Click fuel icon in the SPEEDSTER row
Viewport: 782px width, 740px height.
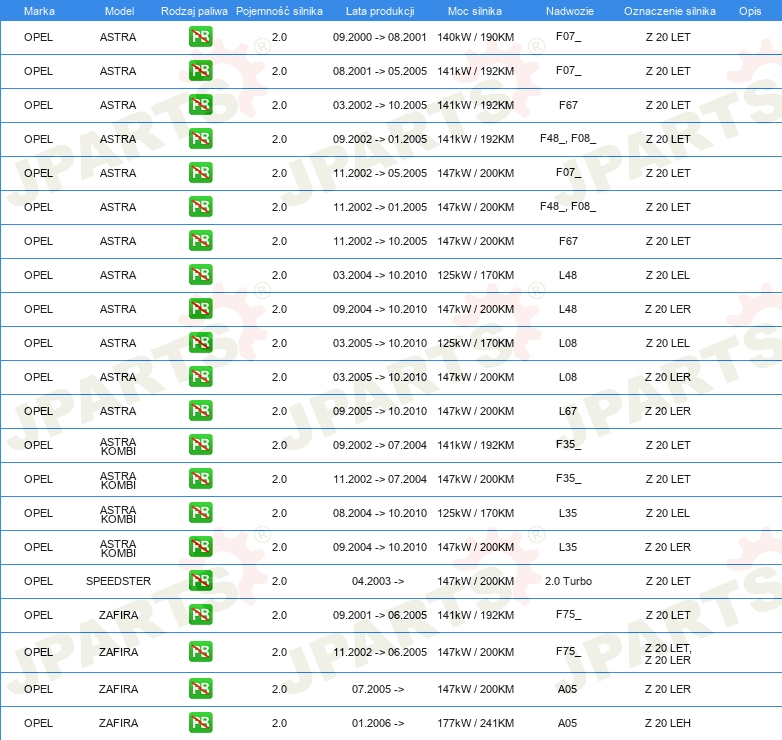pos(200,581)
